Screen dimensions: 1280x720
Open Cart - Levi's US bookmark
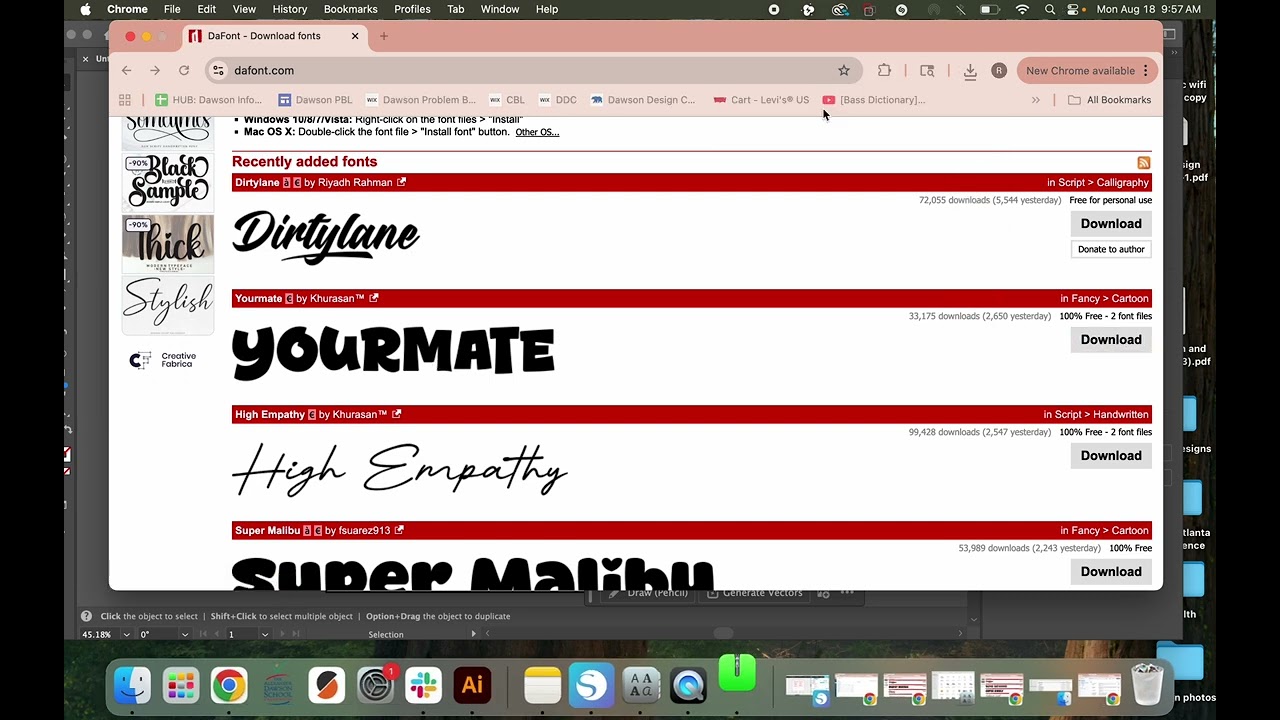coord(761,100)
